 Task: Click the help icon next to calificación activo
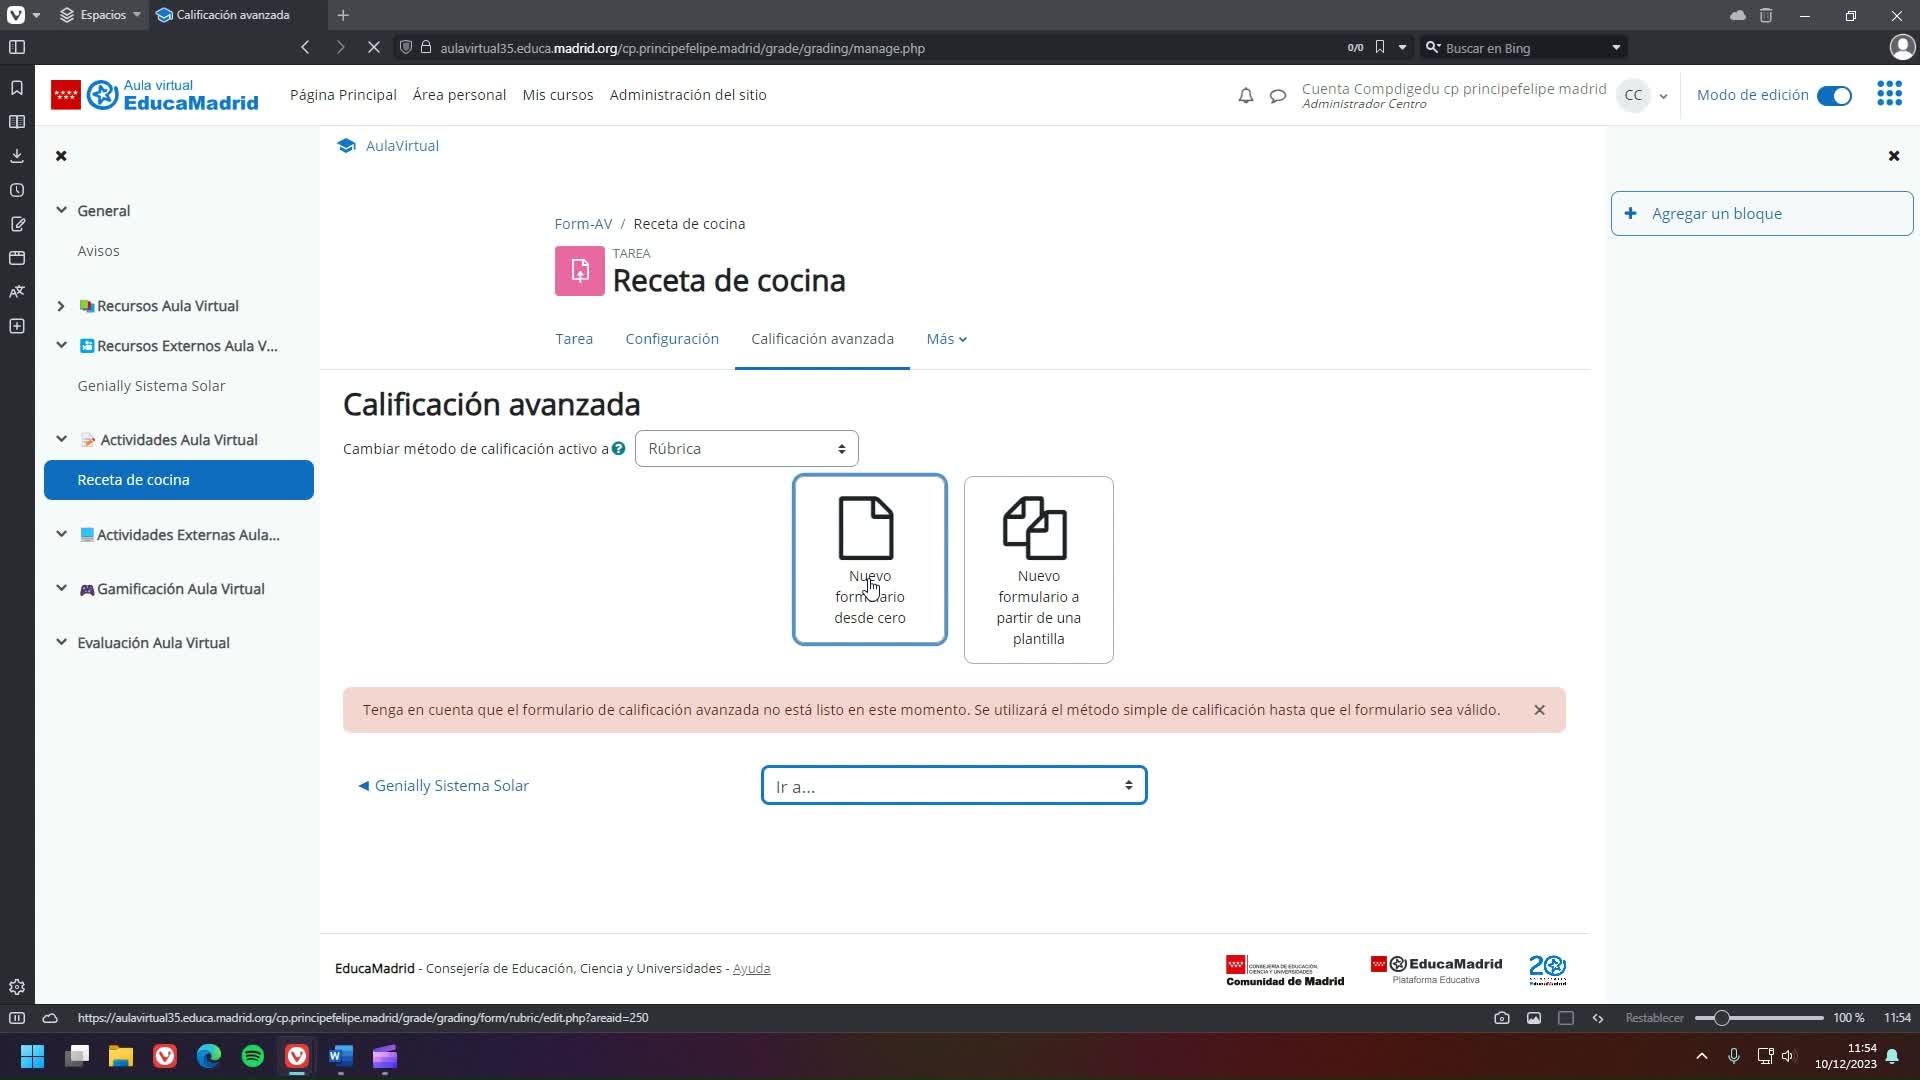coord(618,448)
